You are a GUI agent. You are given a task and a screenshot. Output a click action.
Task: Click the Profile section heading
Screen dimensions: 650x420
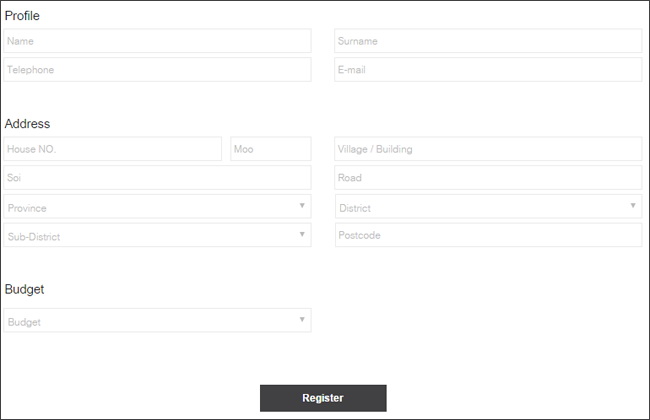[23, 16]
